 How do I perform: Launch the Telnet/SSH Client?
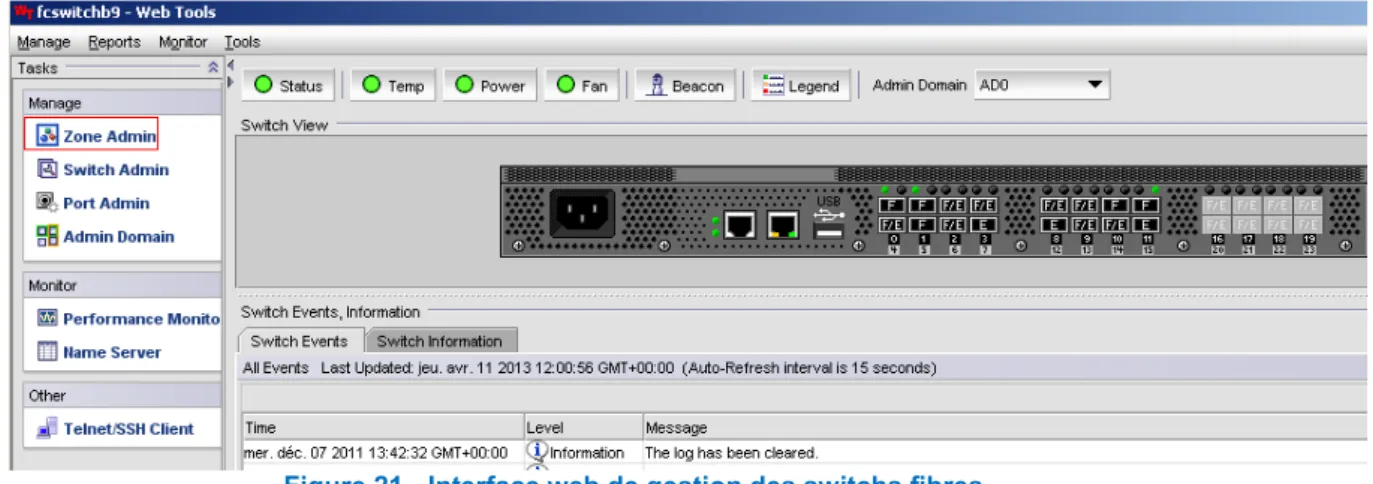tap(115, 429)
